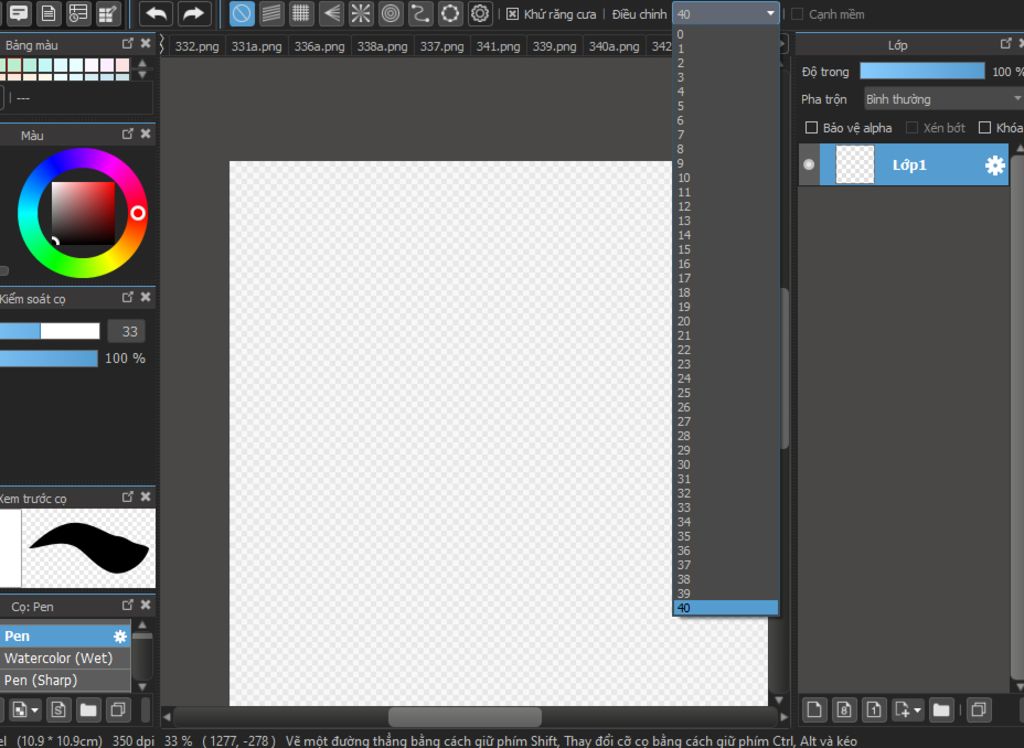
Task: Enable the Bảo vệ alpha checkbox
Action: pyautogui.click(x=811, y=127)
